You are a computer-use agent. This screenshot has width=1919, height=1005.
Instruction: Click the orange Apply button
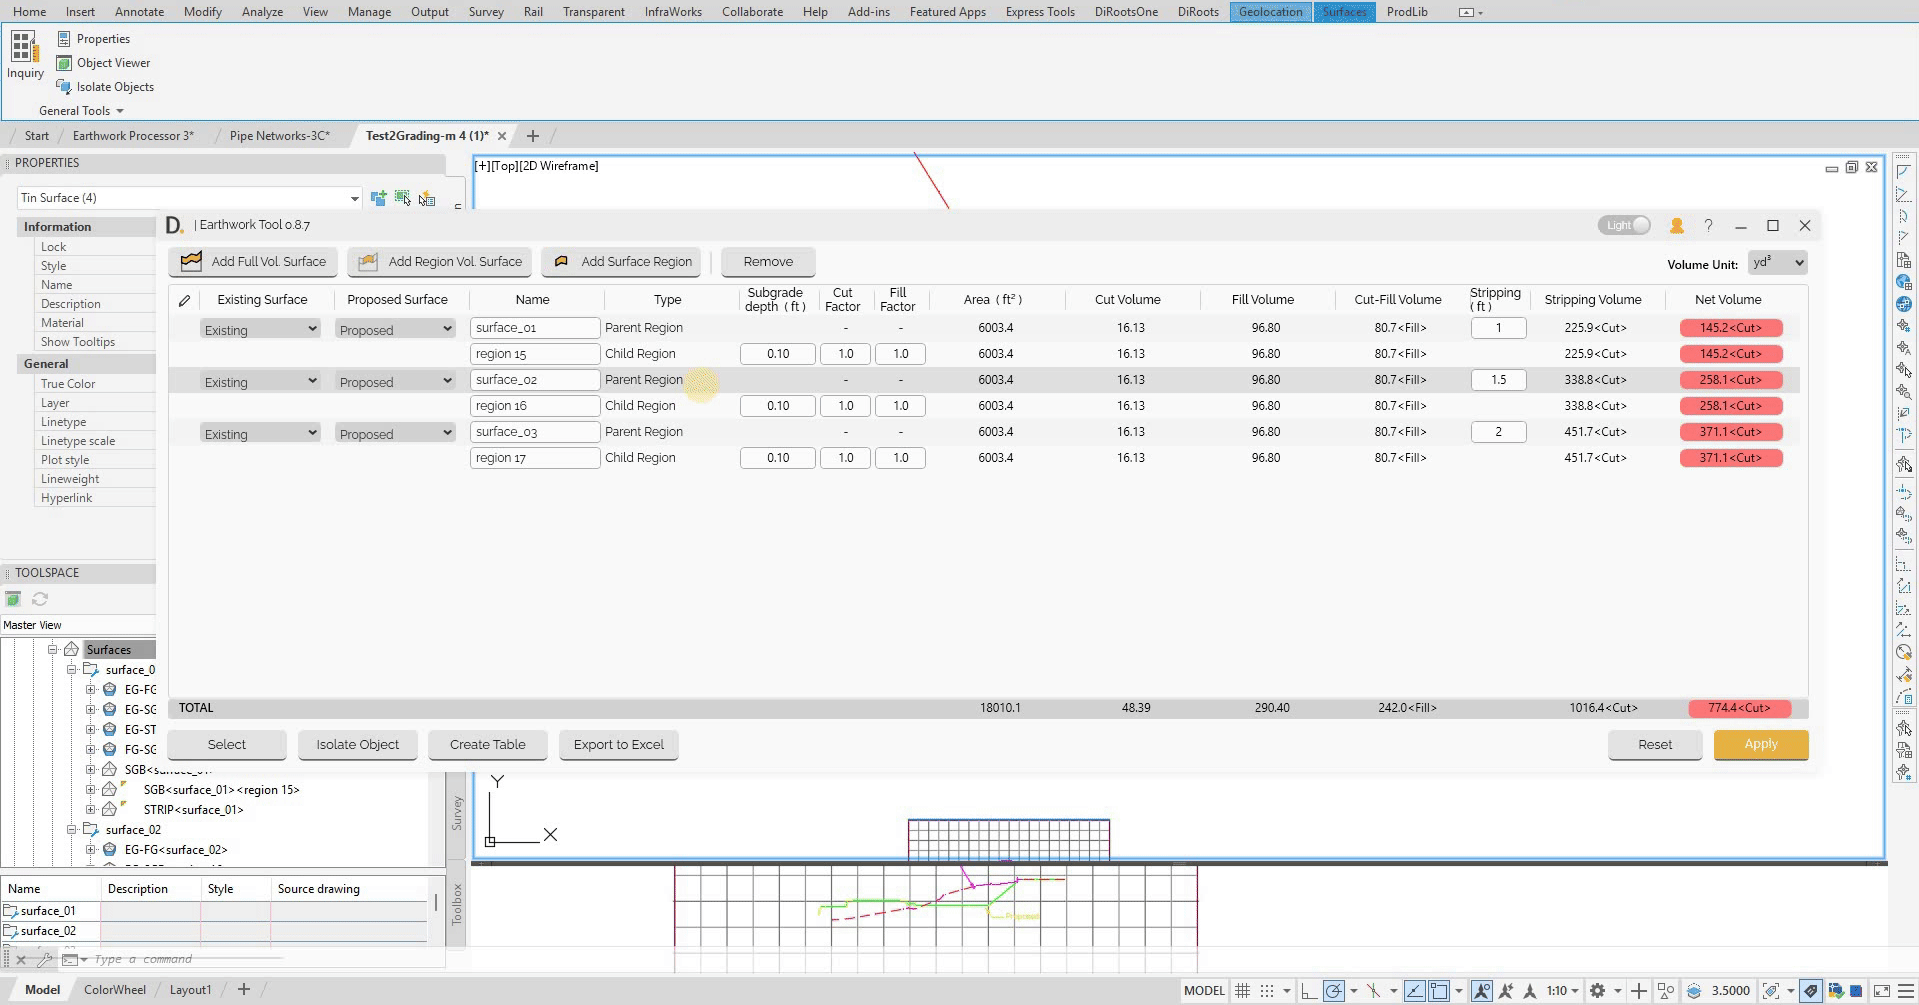pyautogui.click(x=1760, y=745)
